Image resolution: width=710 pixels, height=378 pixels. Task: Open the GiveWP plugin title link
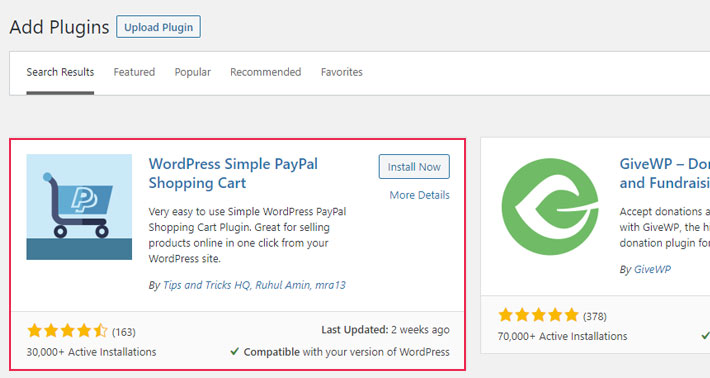[x=664, y=173]
